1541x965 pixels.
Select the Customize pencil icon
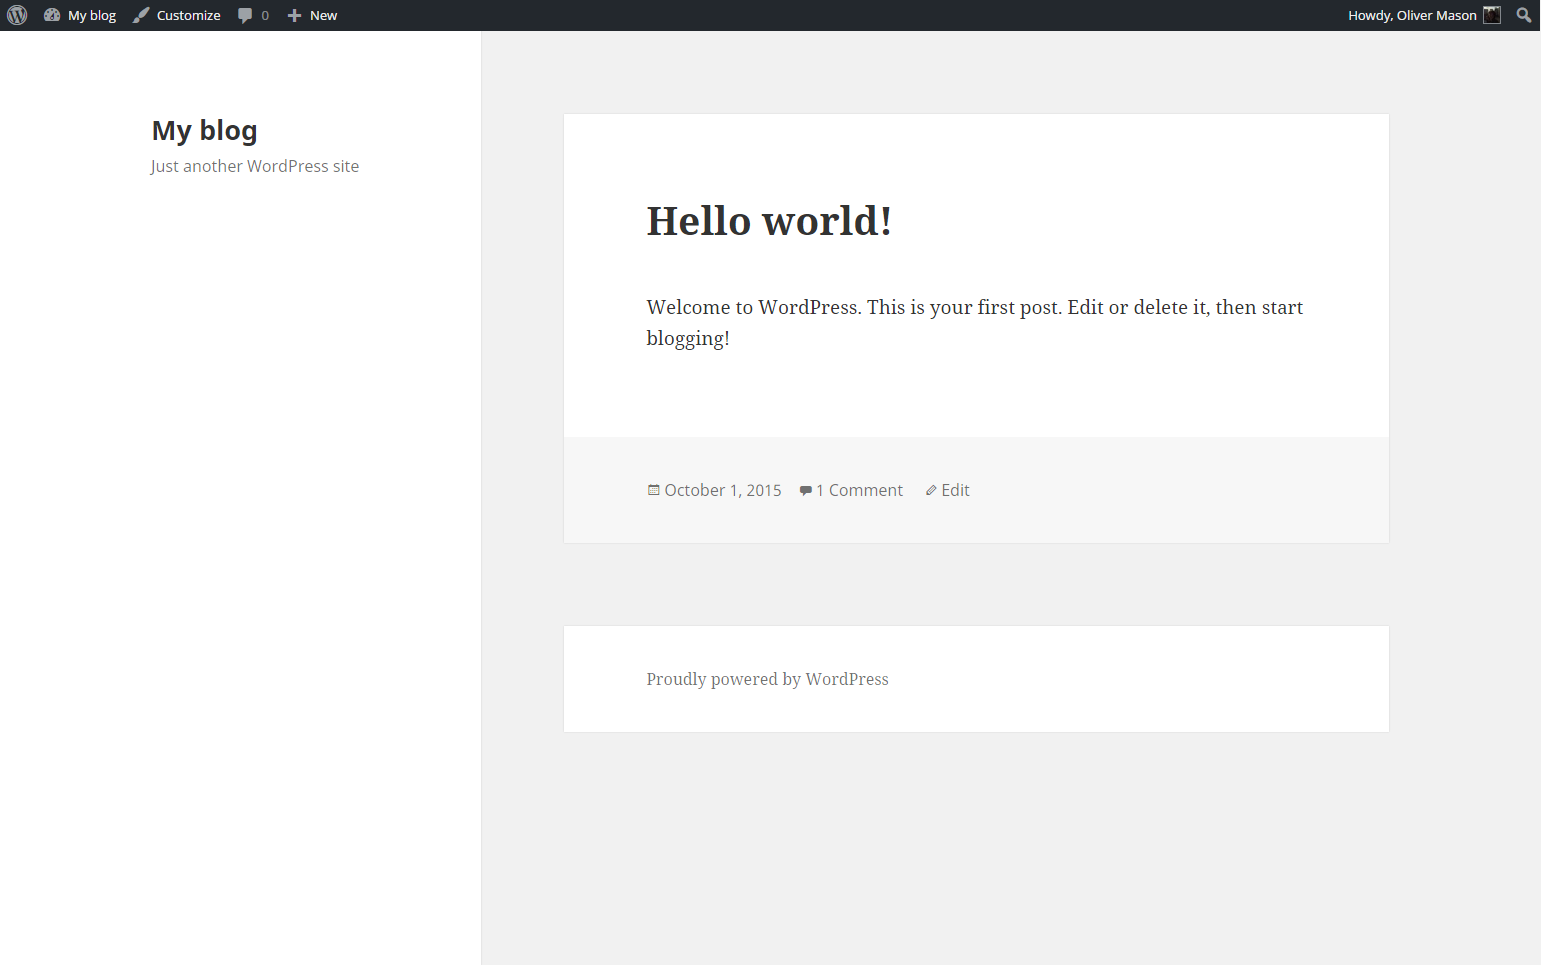140,15
